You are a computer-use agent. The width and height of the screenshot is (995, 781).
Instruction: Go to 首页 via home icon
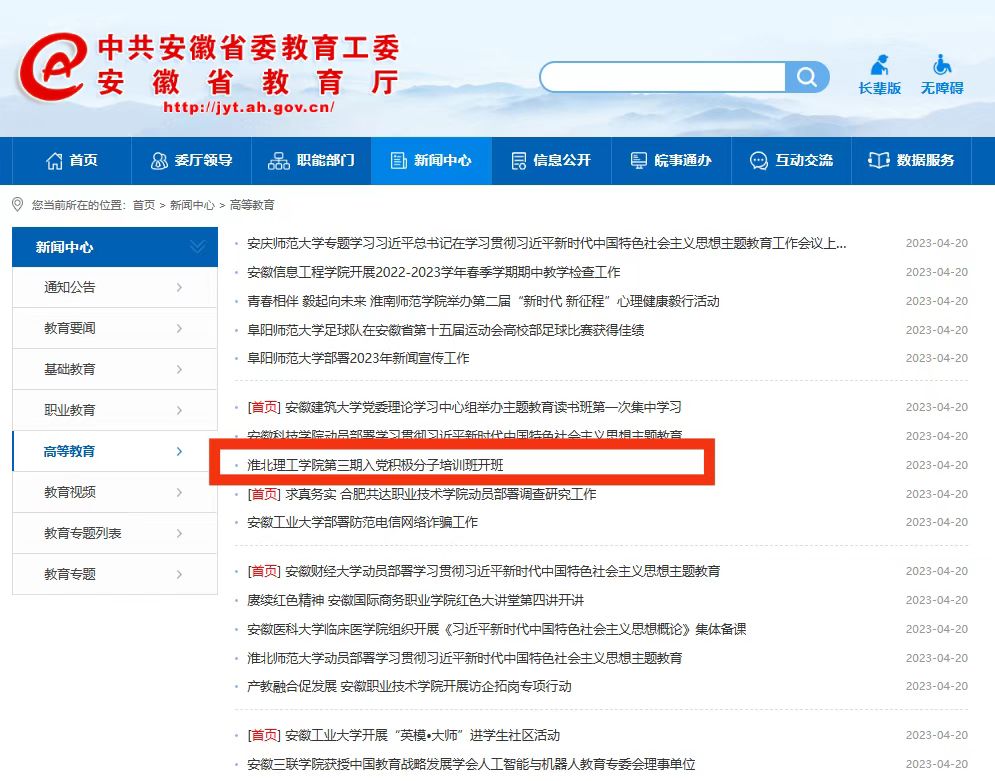click(55, 160)
